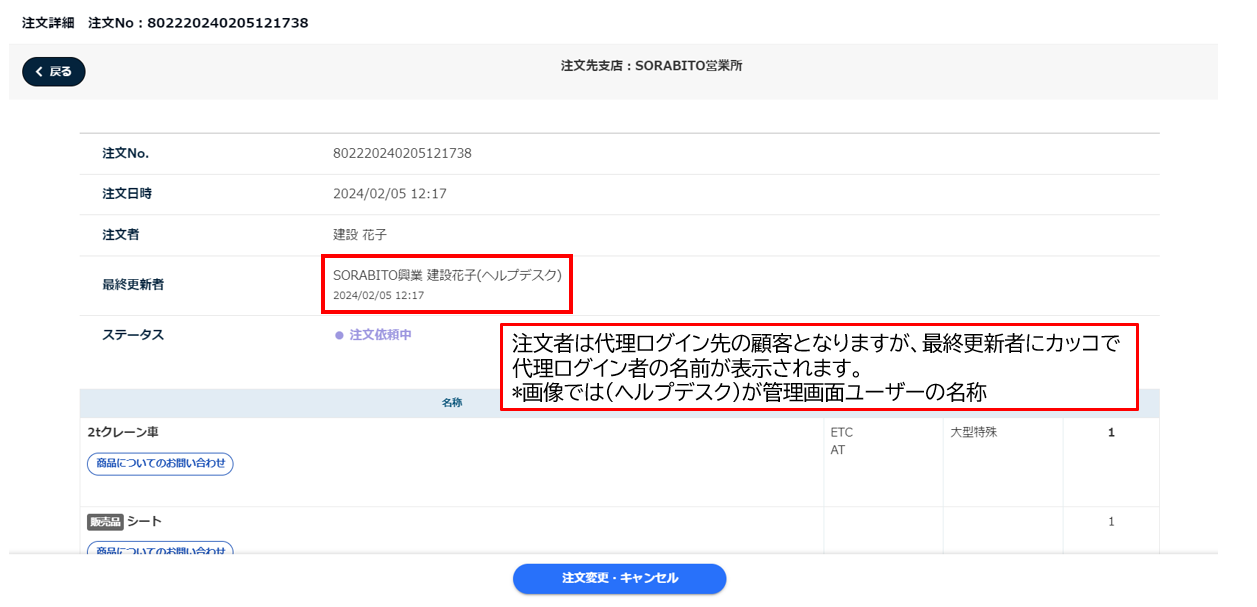Click the シート product name

[144, 521]
